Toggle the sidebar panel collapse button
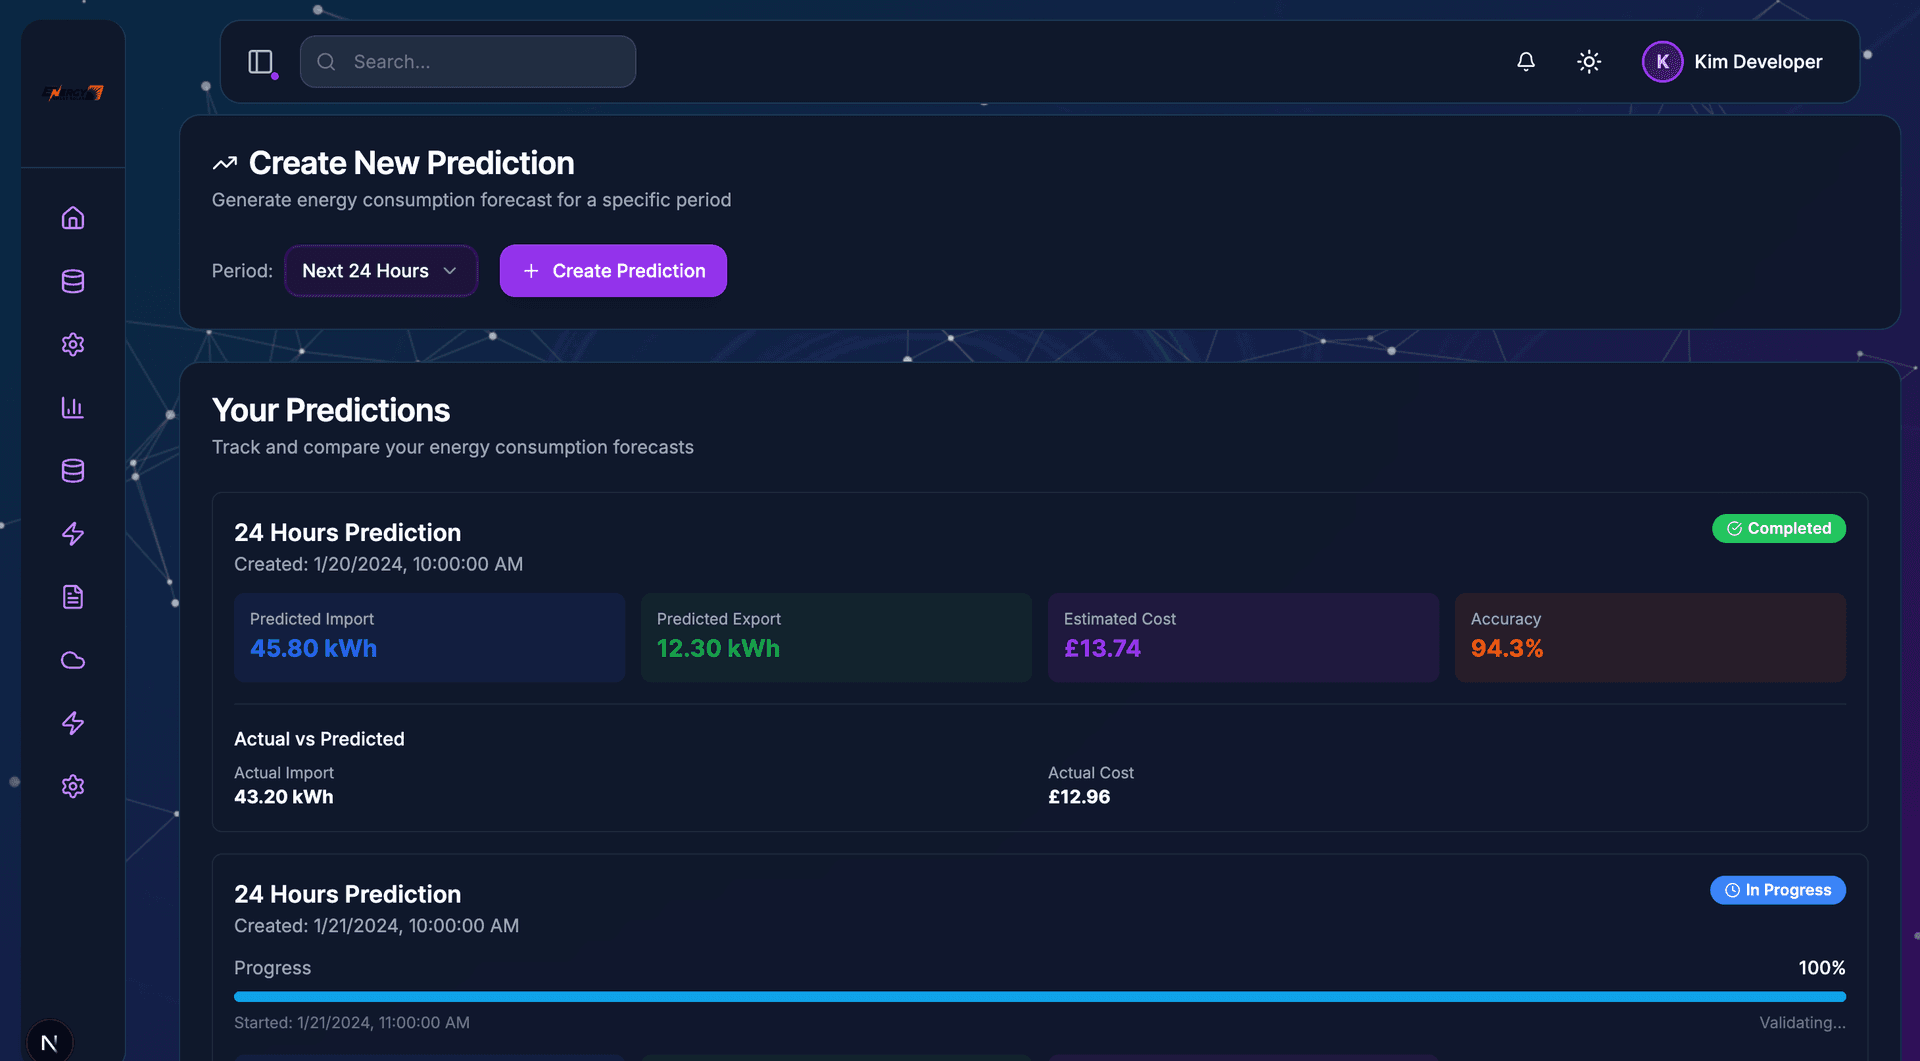Viewport: 1920px width, 1061px height. 261,62
